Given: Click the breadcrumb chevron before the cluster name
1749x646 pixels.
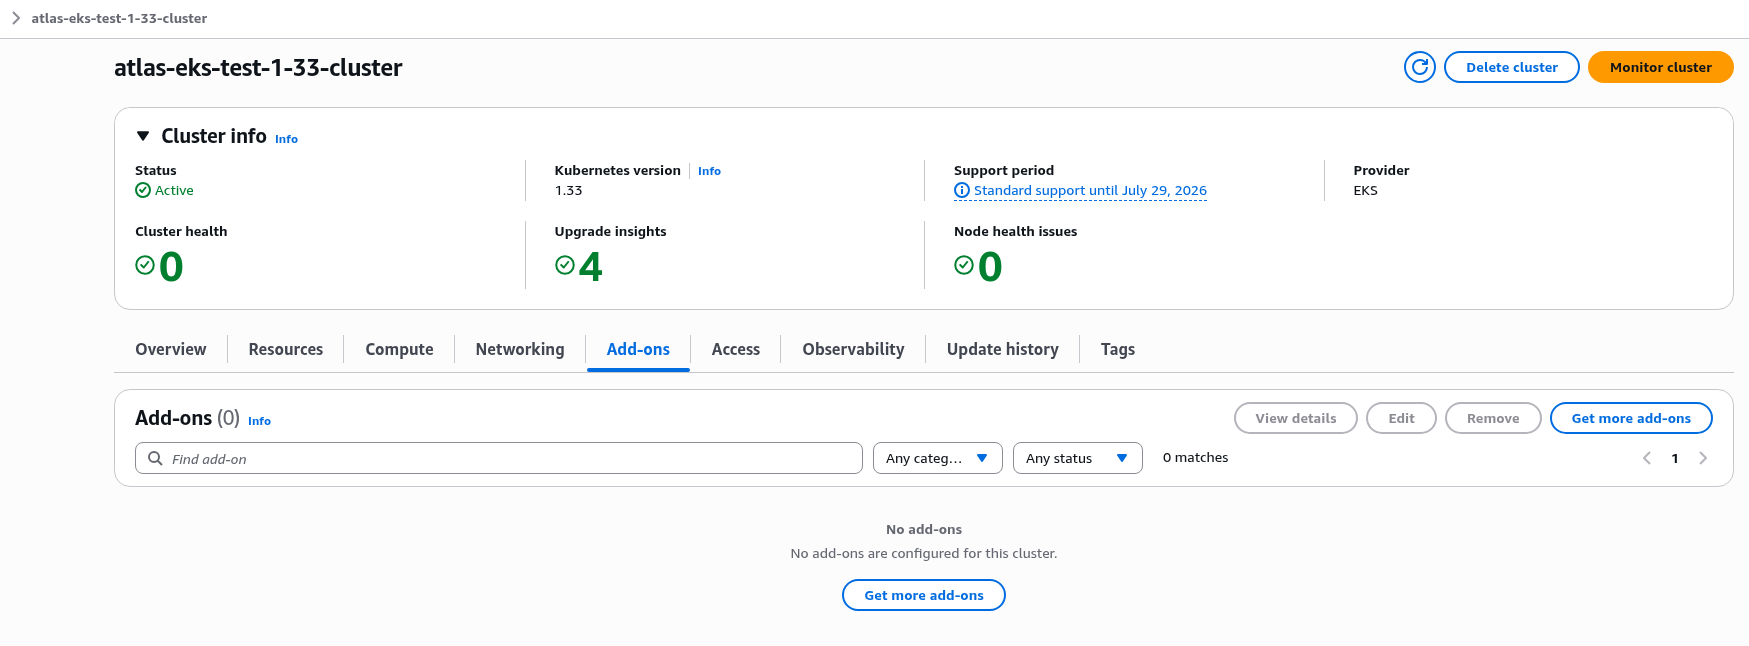Looking at the screenshot, I should 16,18.
